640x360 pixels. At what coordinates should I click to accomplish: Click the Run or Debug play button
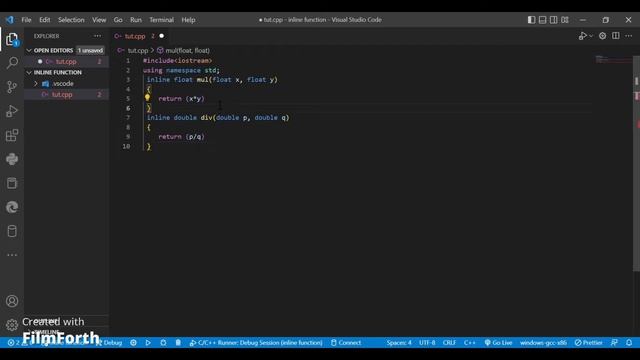click(583, 36)
